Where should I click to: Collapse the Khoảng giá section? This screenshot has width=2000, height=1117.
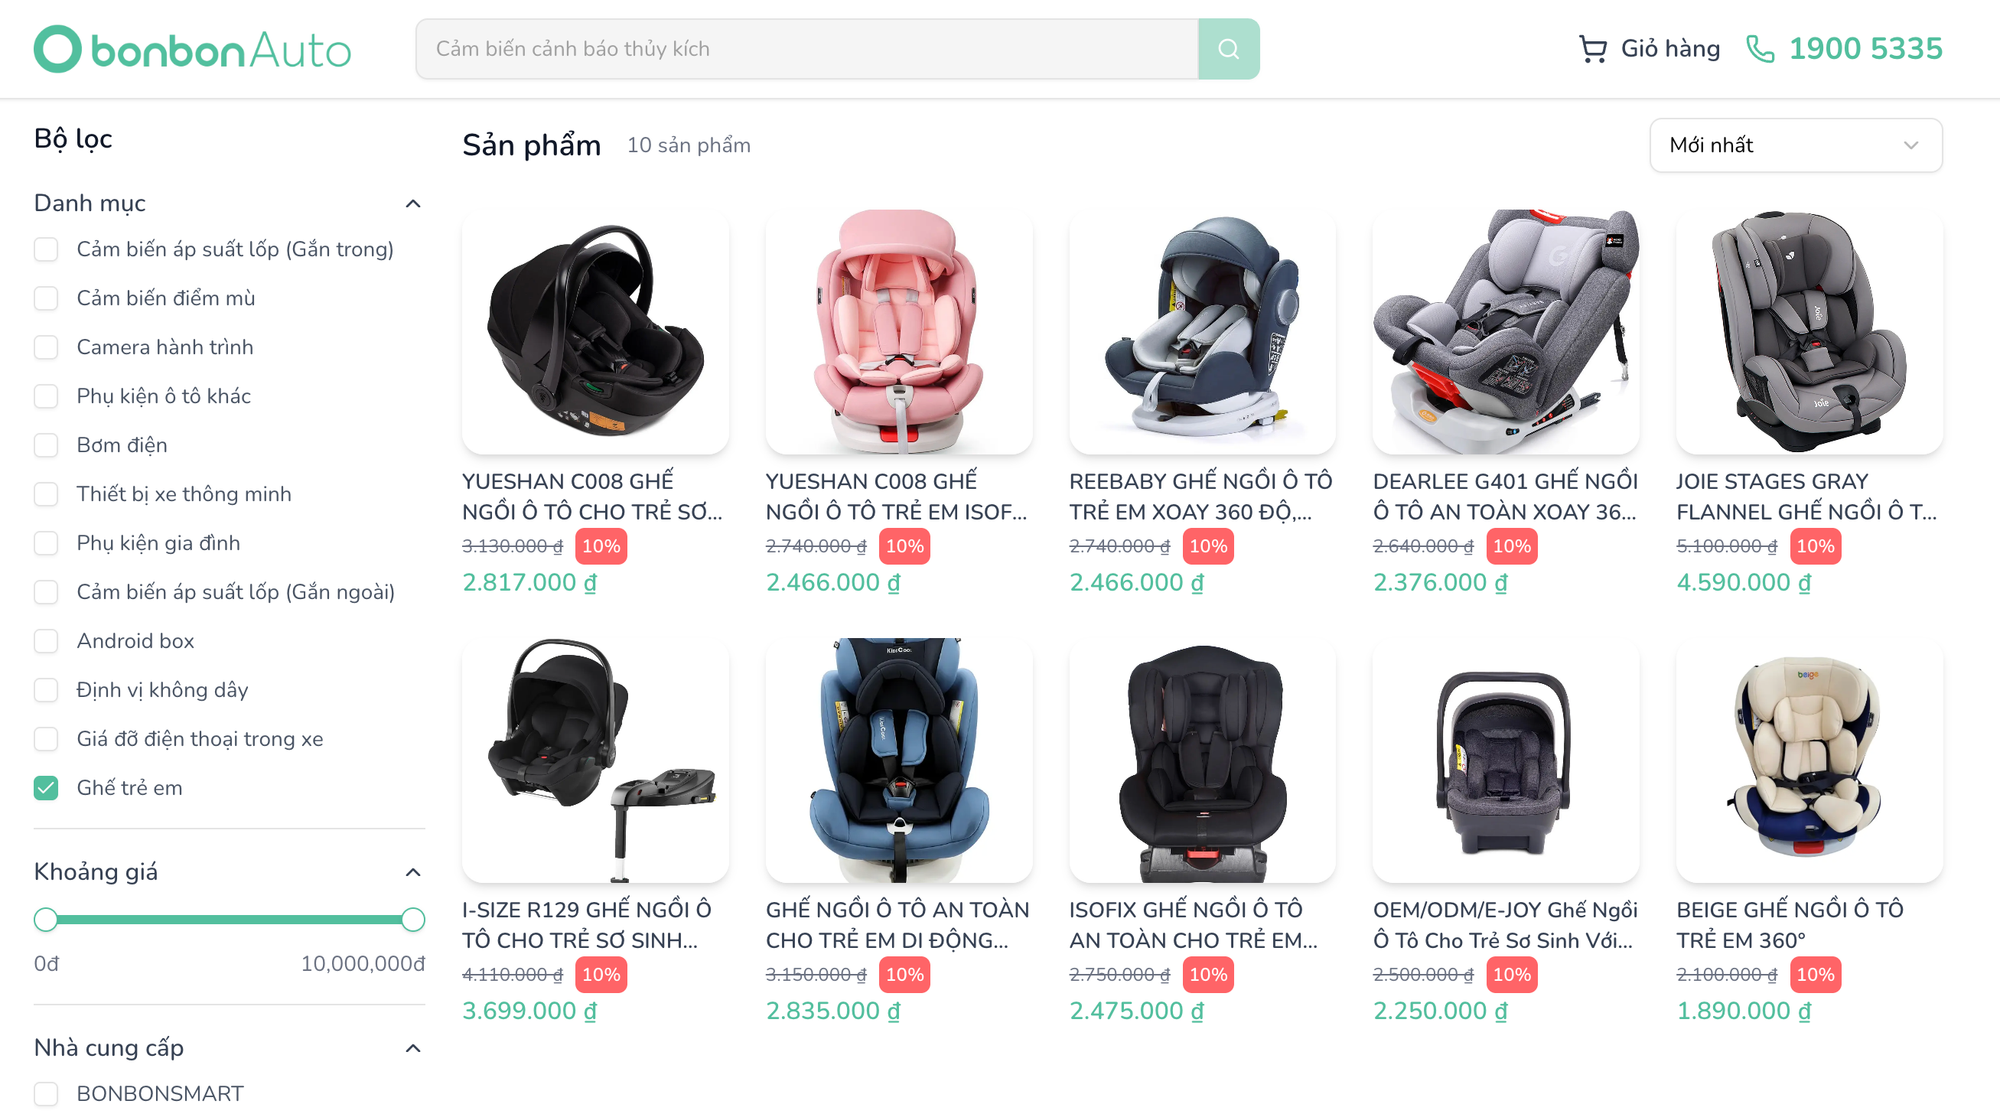413,872
